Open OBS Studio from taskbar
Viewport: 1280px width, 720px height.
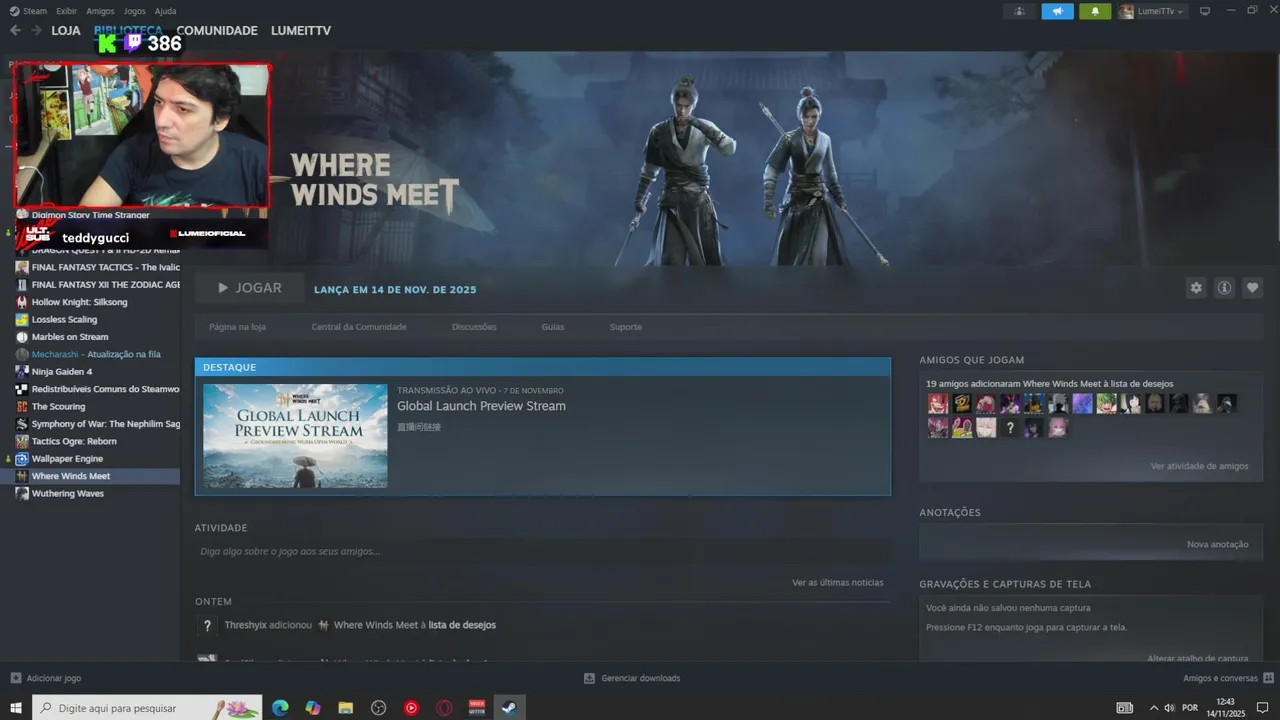tap(378, 708)
